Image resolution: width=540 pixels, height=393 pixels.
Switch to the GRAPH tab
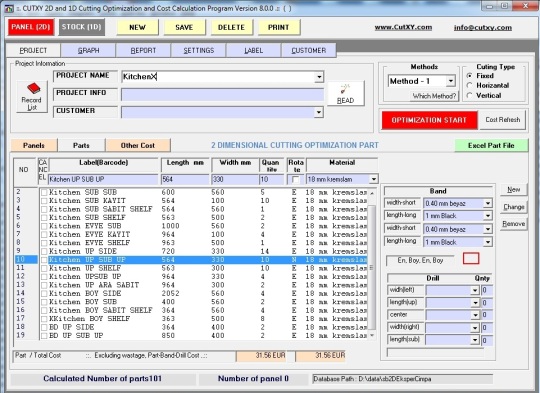(x=89, y=50)
